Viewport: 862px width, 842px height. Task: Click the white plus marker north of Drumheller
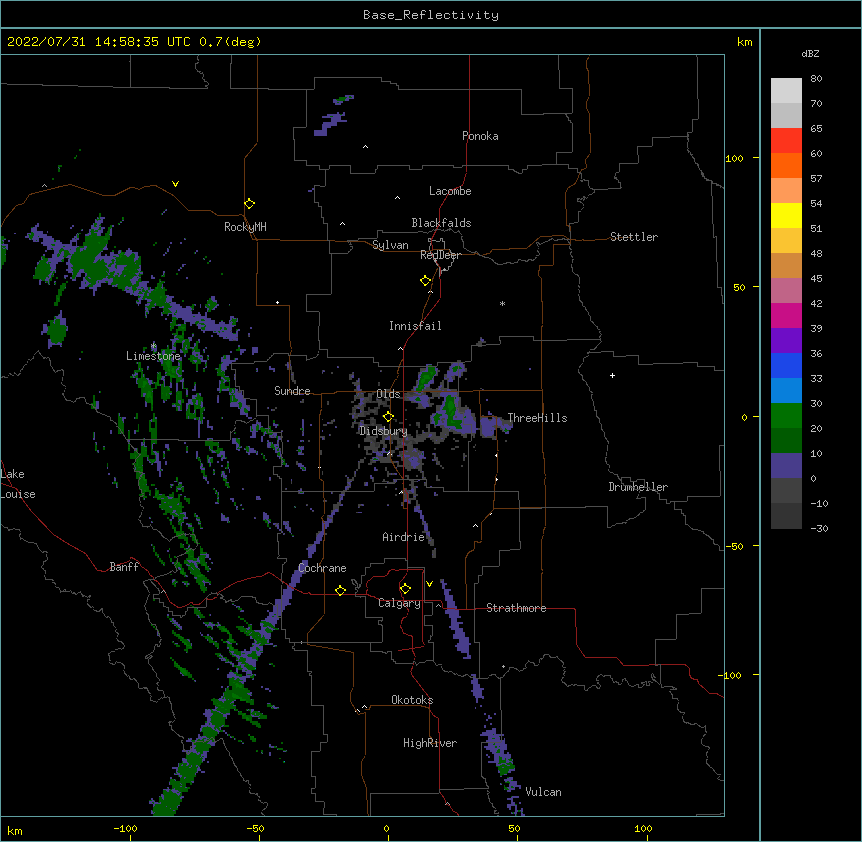(x=612, y=375)
